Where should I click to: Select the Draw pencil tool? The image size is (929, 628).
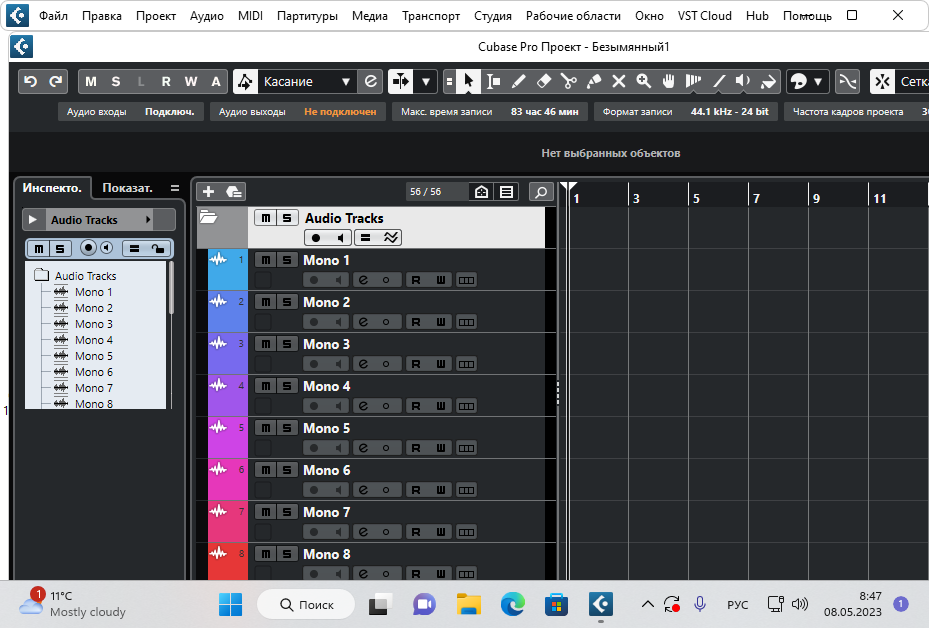click(x=519, y=82)
